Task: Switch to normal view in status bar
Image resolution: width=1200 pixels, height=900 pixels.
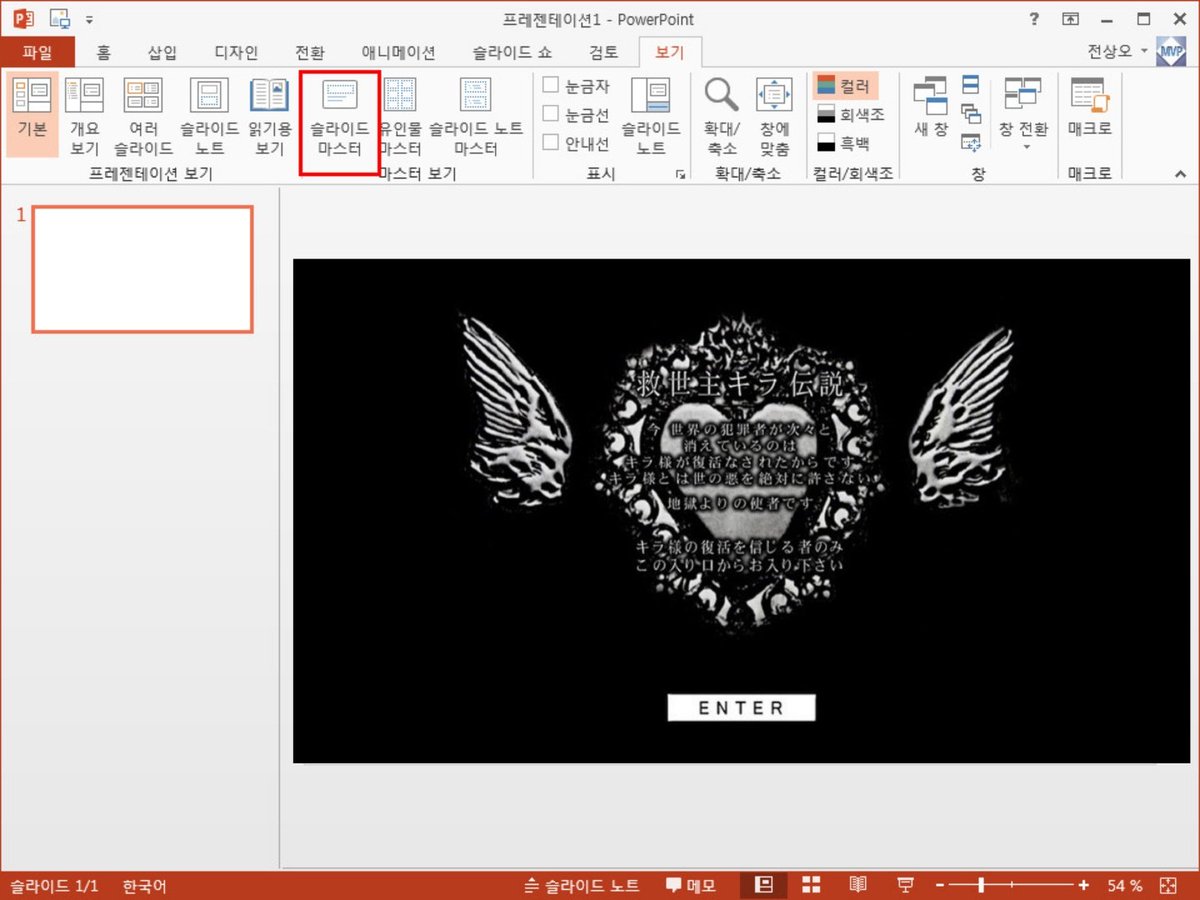Action: [x=764, y=885]
